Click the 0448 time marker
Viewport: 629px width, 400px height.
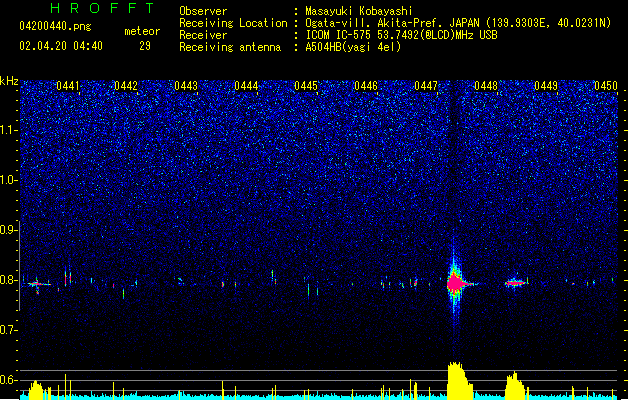click(x=486, y=86)
